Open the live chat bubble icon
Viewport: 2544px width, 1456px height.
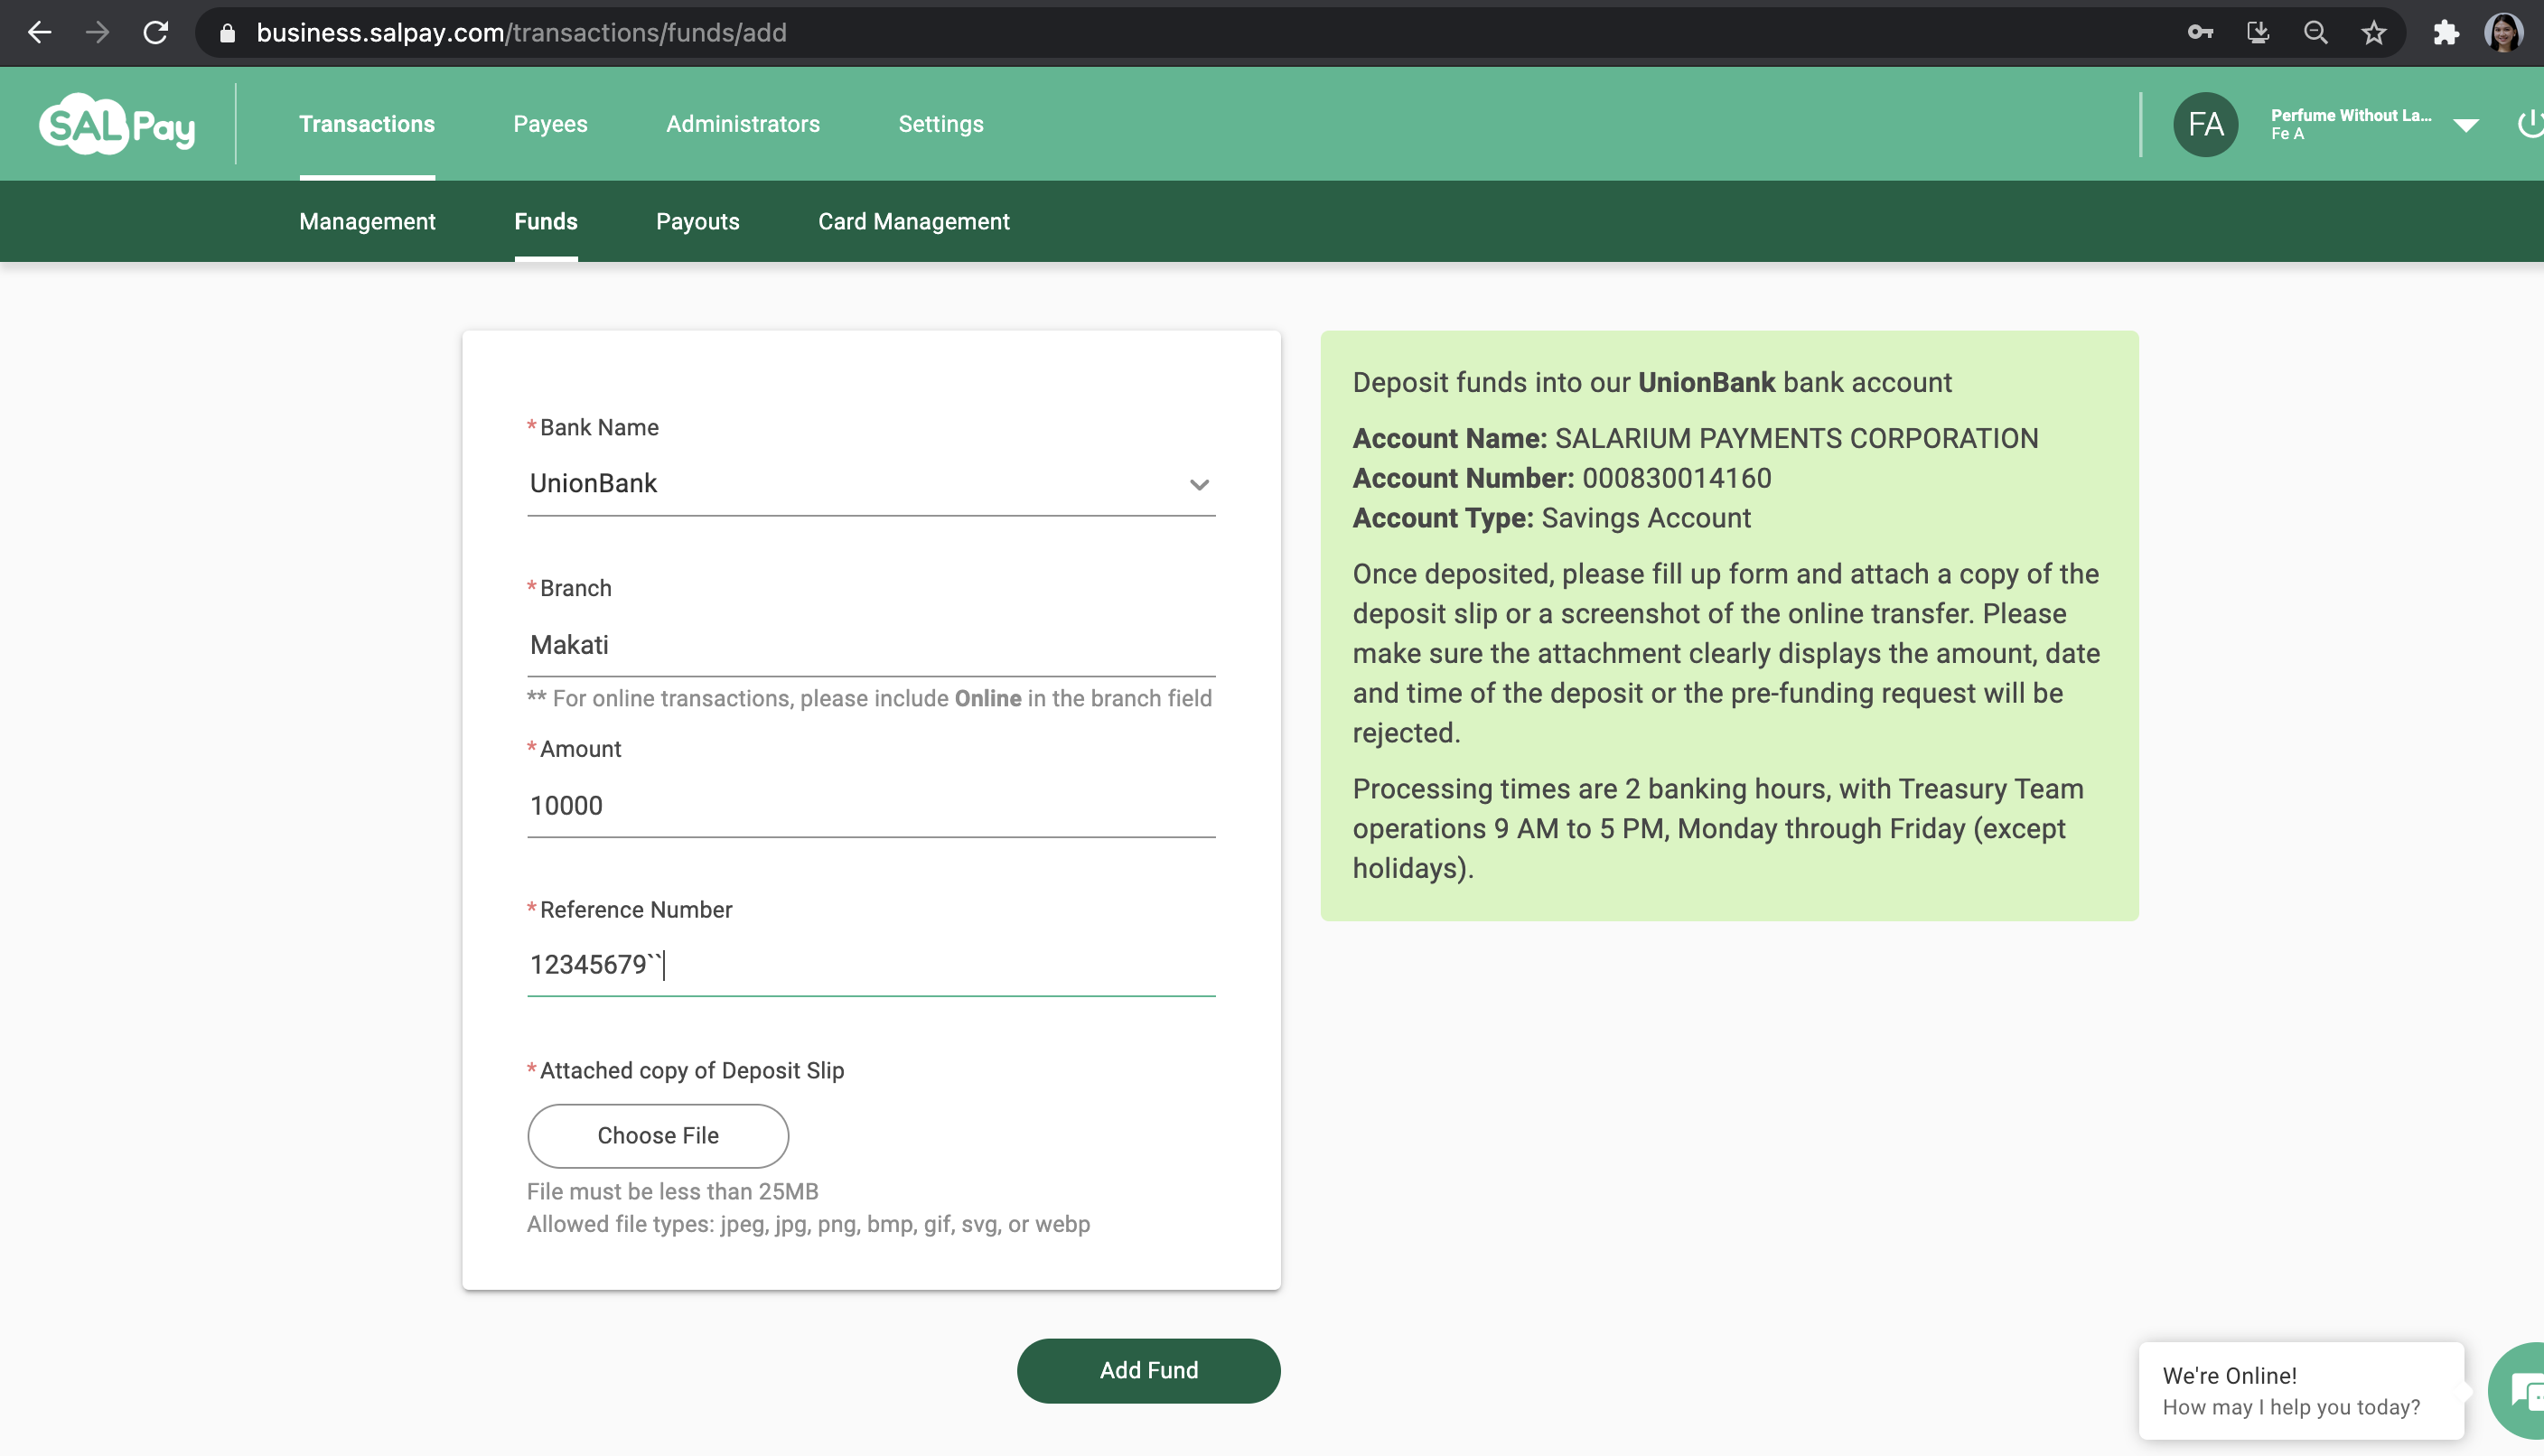point(2524,1391)
